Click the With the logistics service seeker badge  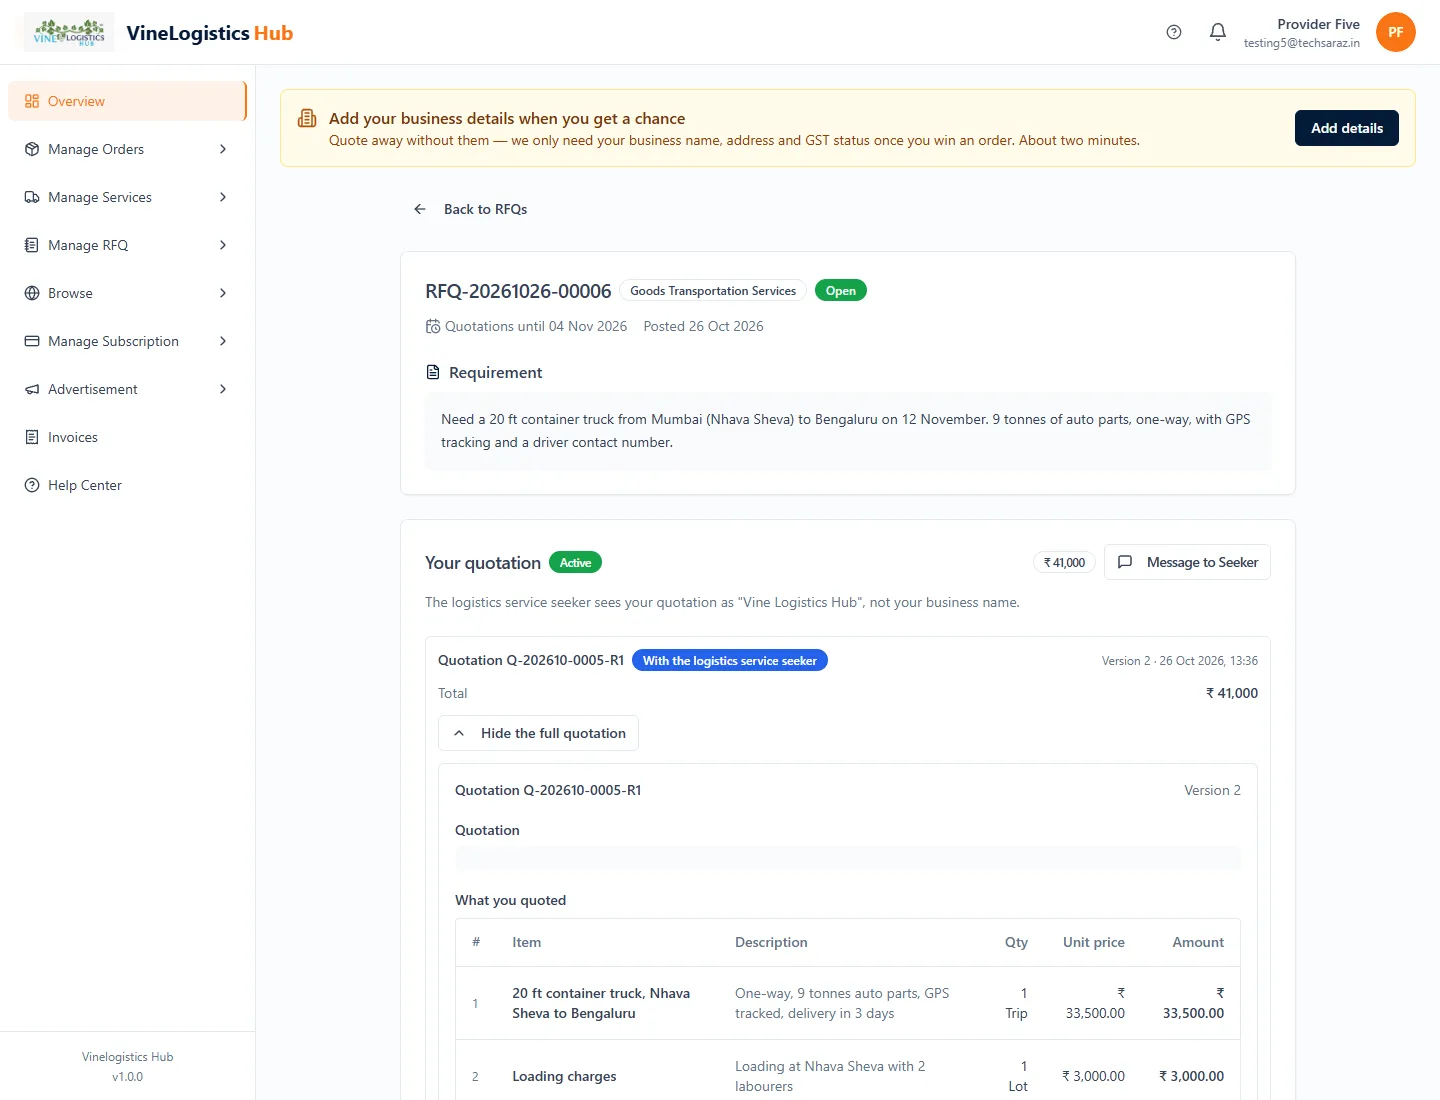pyautogui.click(x=730, y=661)
